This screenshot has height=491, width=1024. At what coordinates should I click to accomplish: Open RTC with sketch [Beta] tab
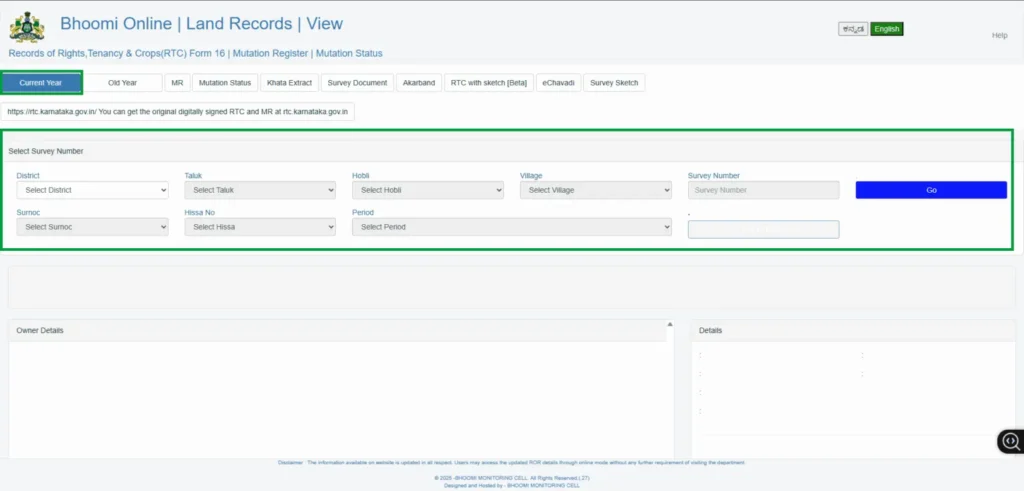488,83
